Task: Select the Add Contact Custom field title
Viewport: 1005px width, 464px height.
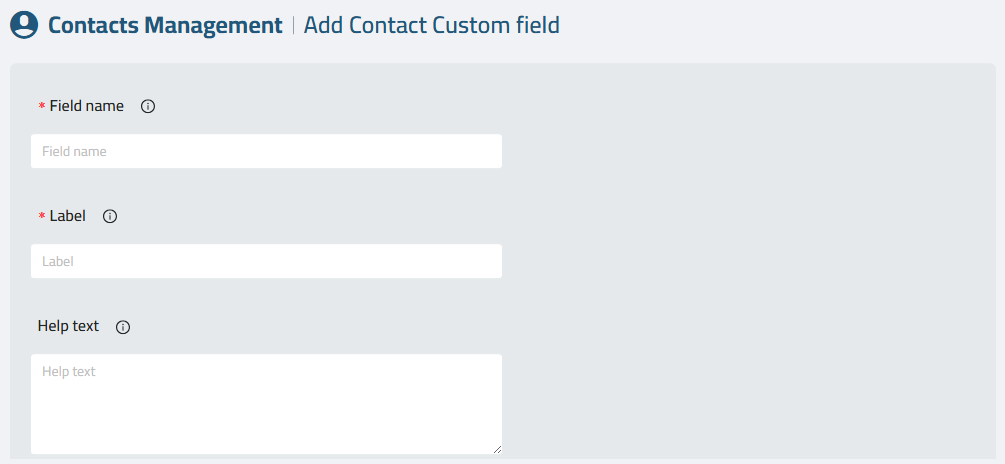Action: click(431, 26)
